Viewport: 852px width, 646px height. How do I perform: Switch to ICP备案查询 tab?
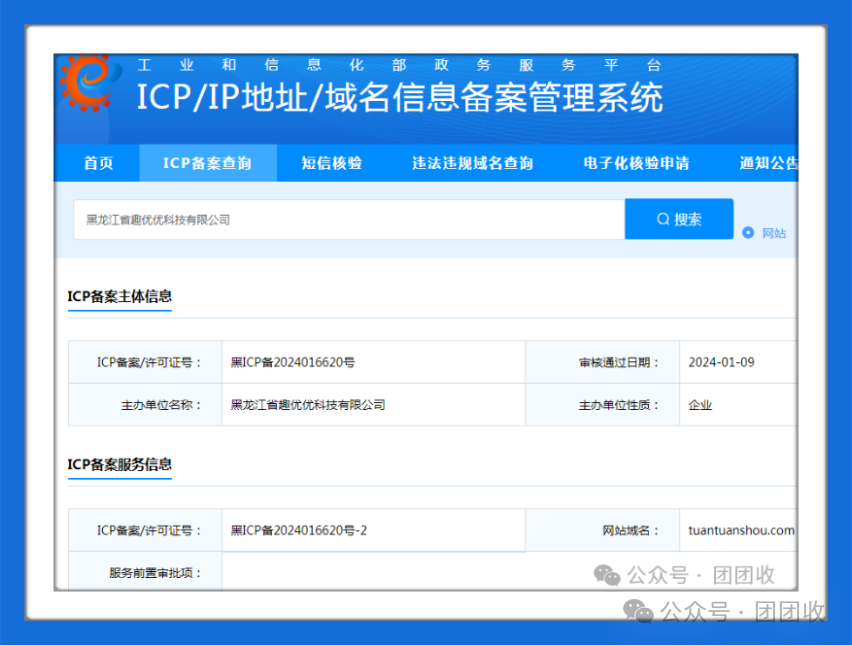208,163
